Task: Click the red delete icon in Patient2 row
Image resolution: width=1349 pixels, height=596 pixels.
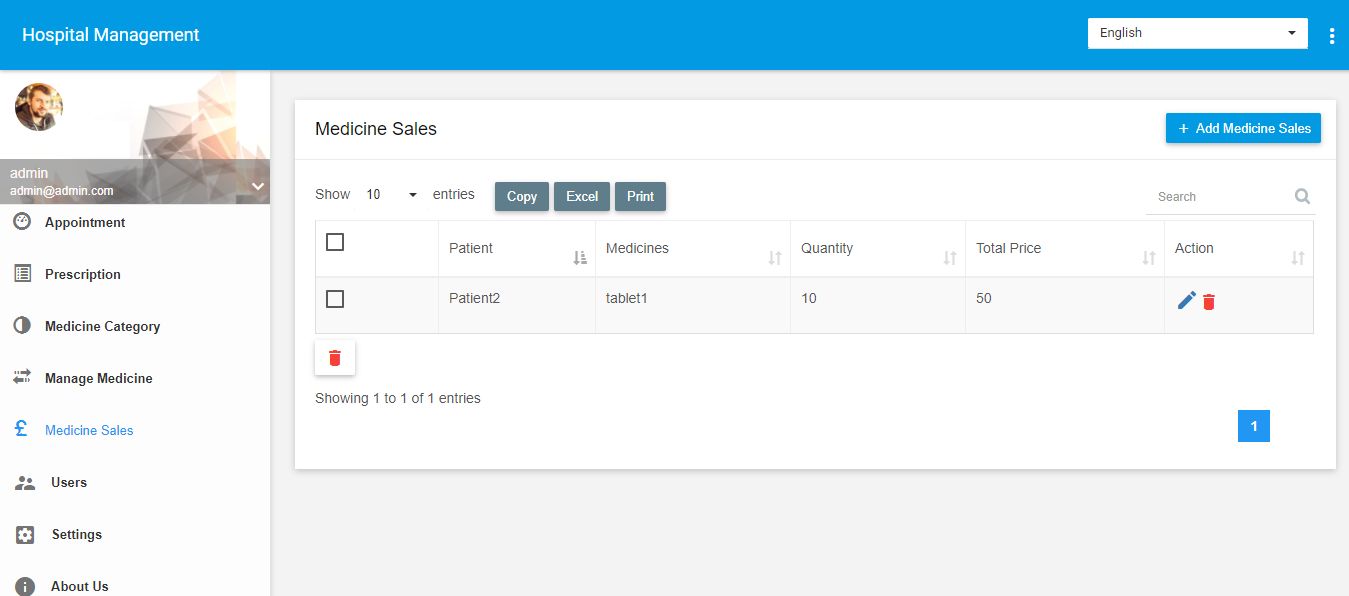Action: click(1209, 301)
